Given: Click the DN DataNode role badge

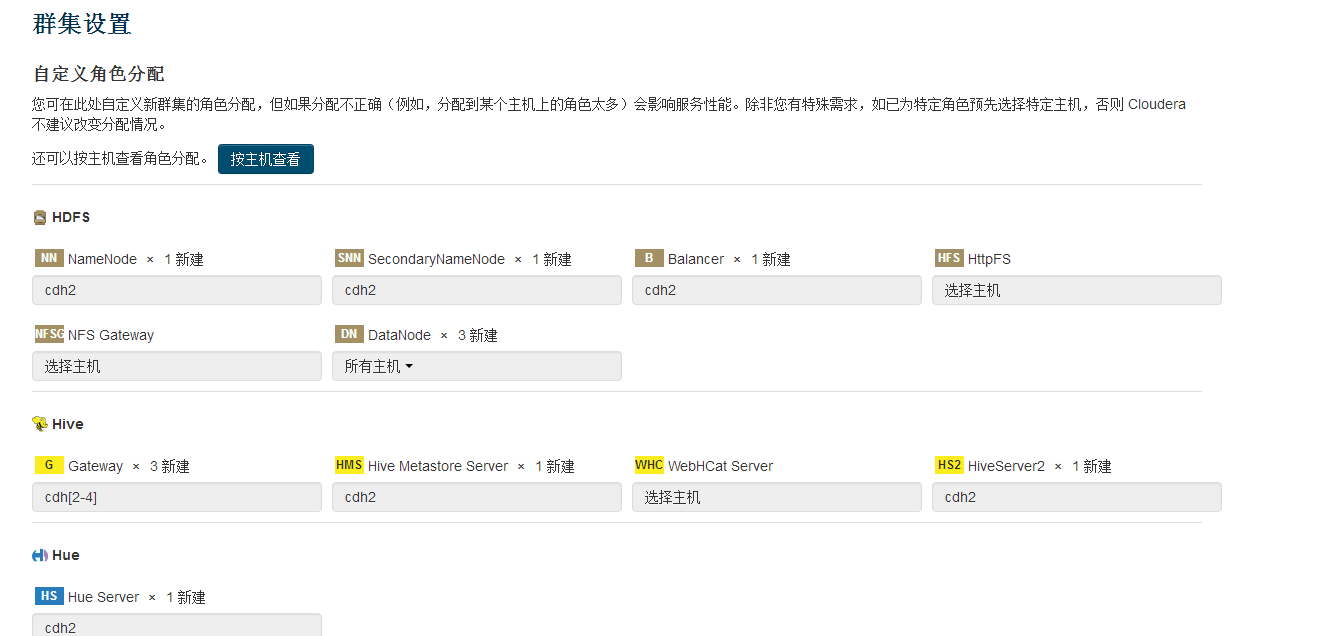Looking at the screenshot, I should click(x=349, y=334).
